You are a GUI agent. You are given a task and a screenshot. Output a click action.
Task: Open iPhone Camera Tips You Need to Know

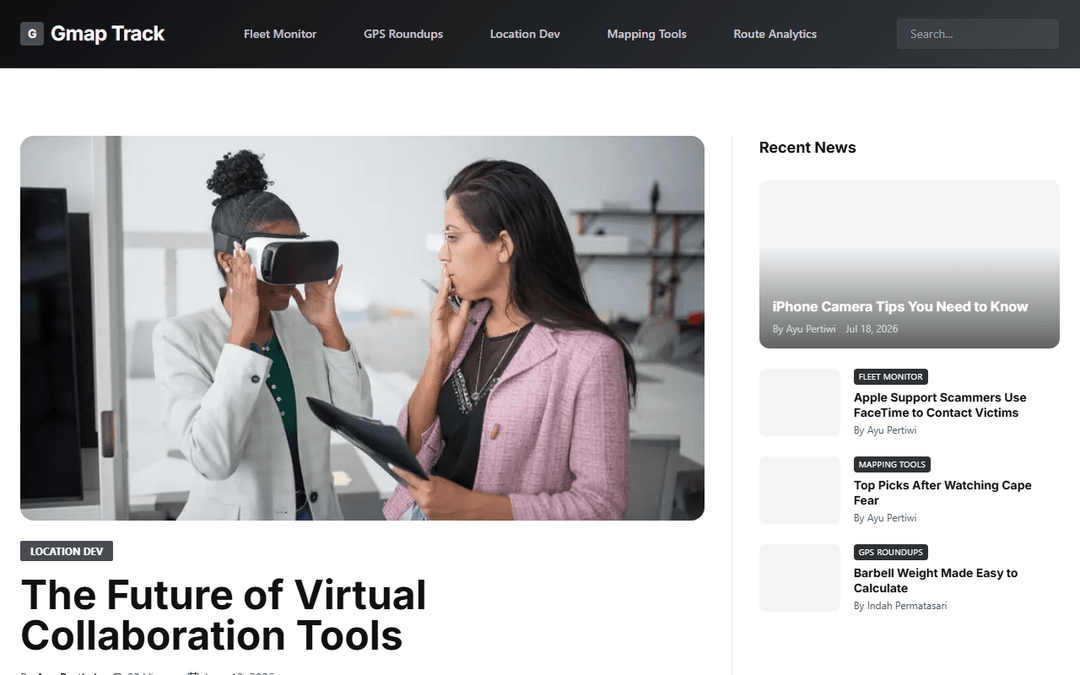pos(900,307)
